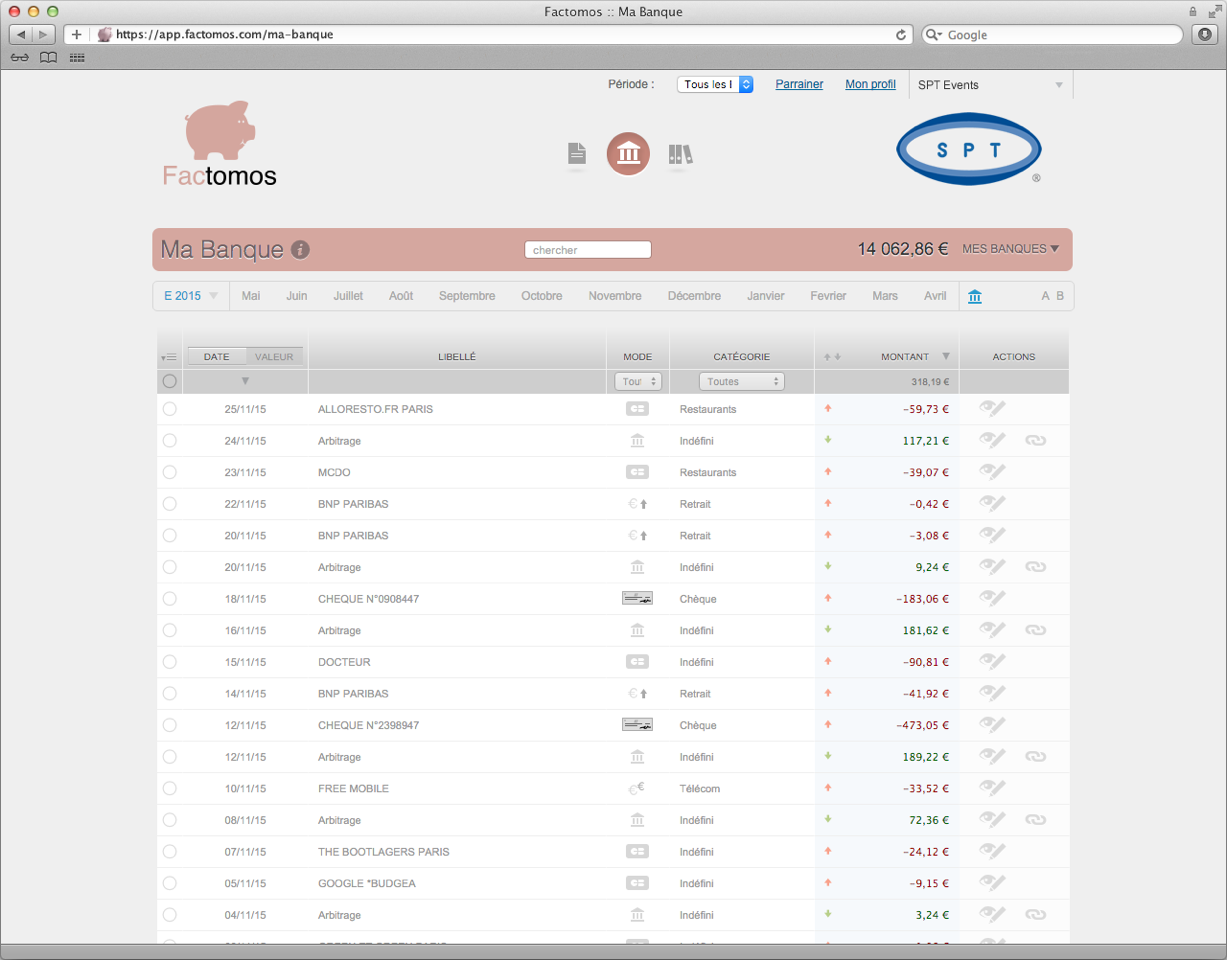Click the B button in the month bar
Image resolution: width=1227 pixels, height=960 pixels.
1060,296
